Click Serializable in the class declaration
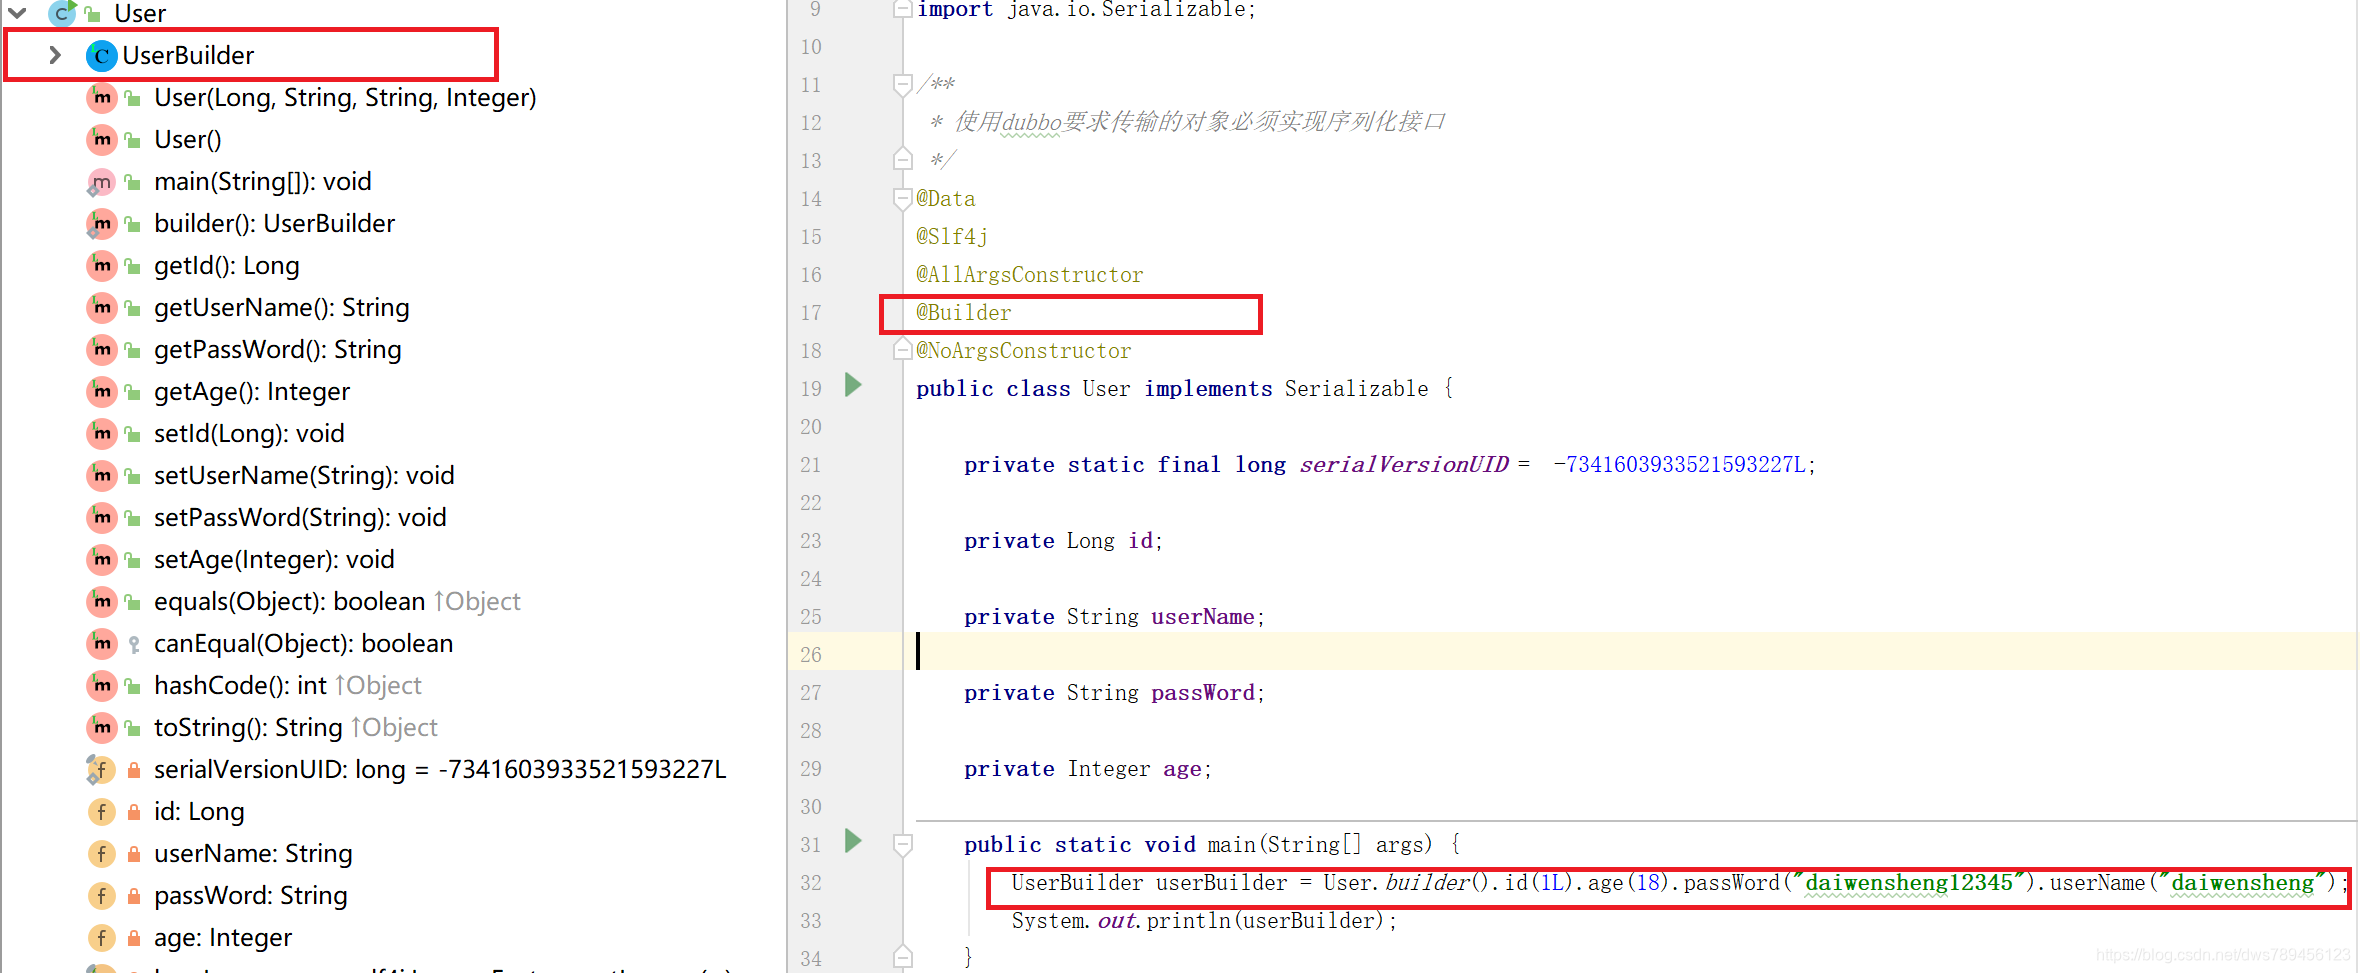The width and height of the screenshot is (2360, 973). 1356,389
